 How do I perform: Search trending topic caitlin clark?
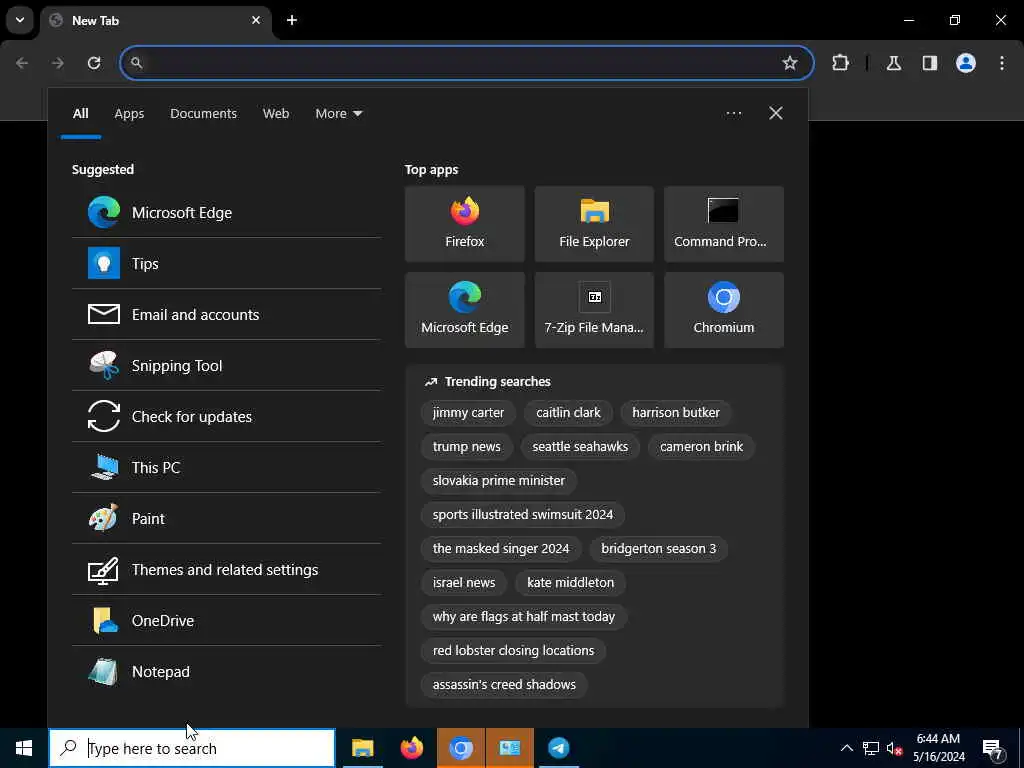tap(568, 413)
